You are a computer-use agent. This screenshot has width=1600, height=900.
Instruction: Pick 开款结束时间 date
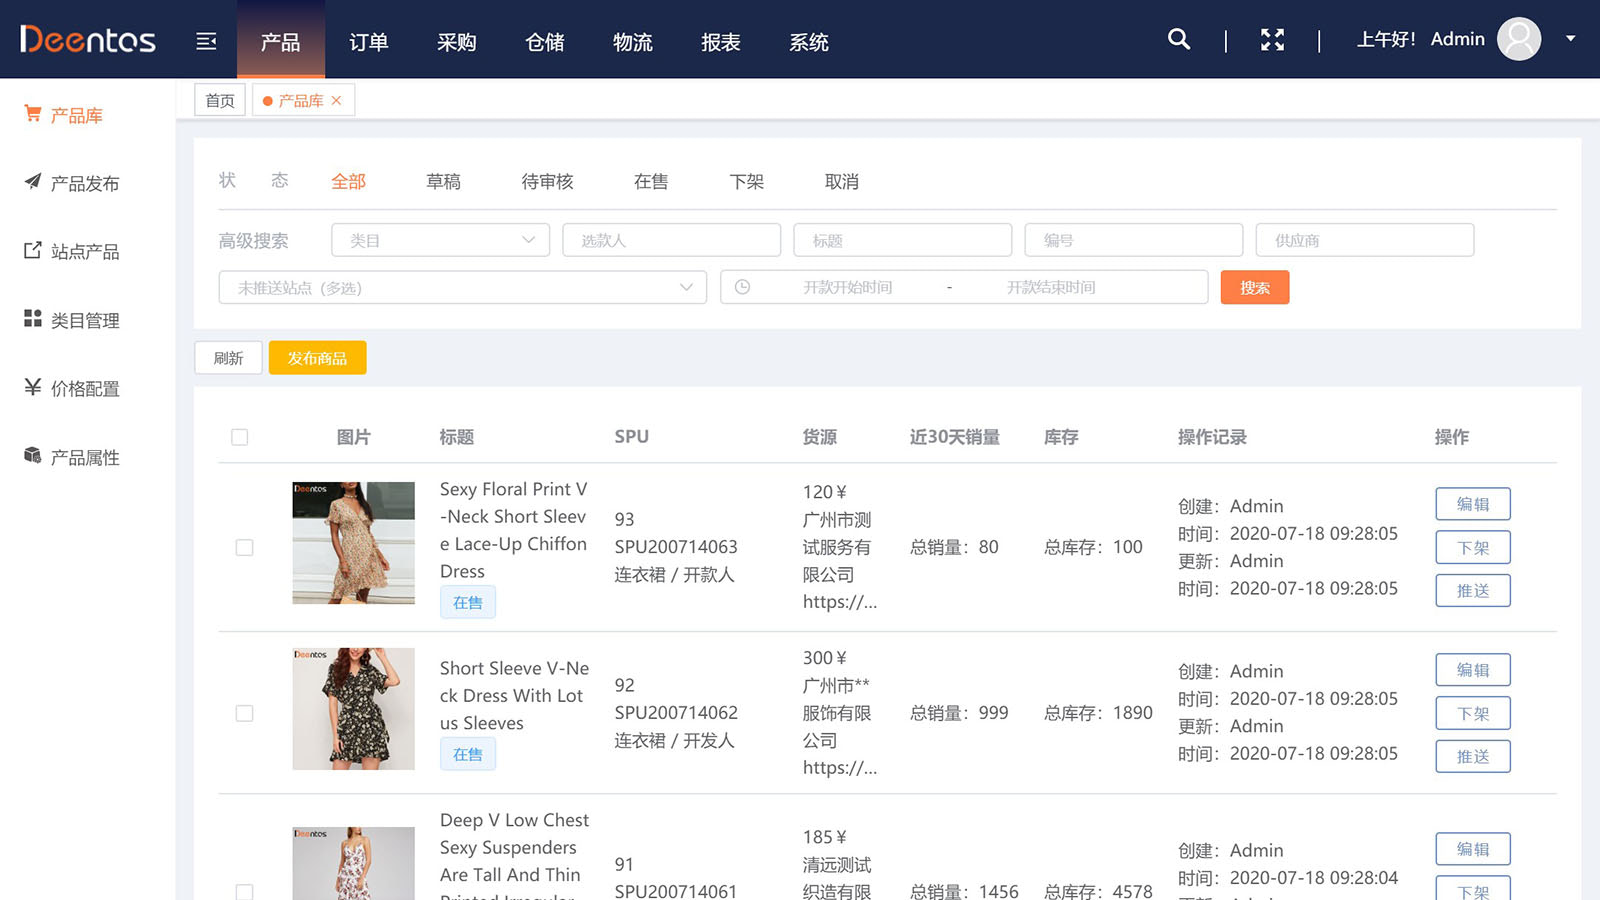click(1051, 287)
